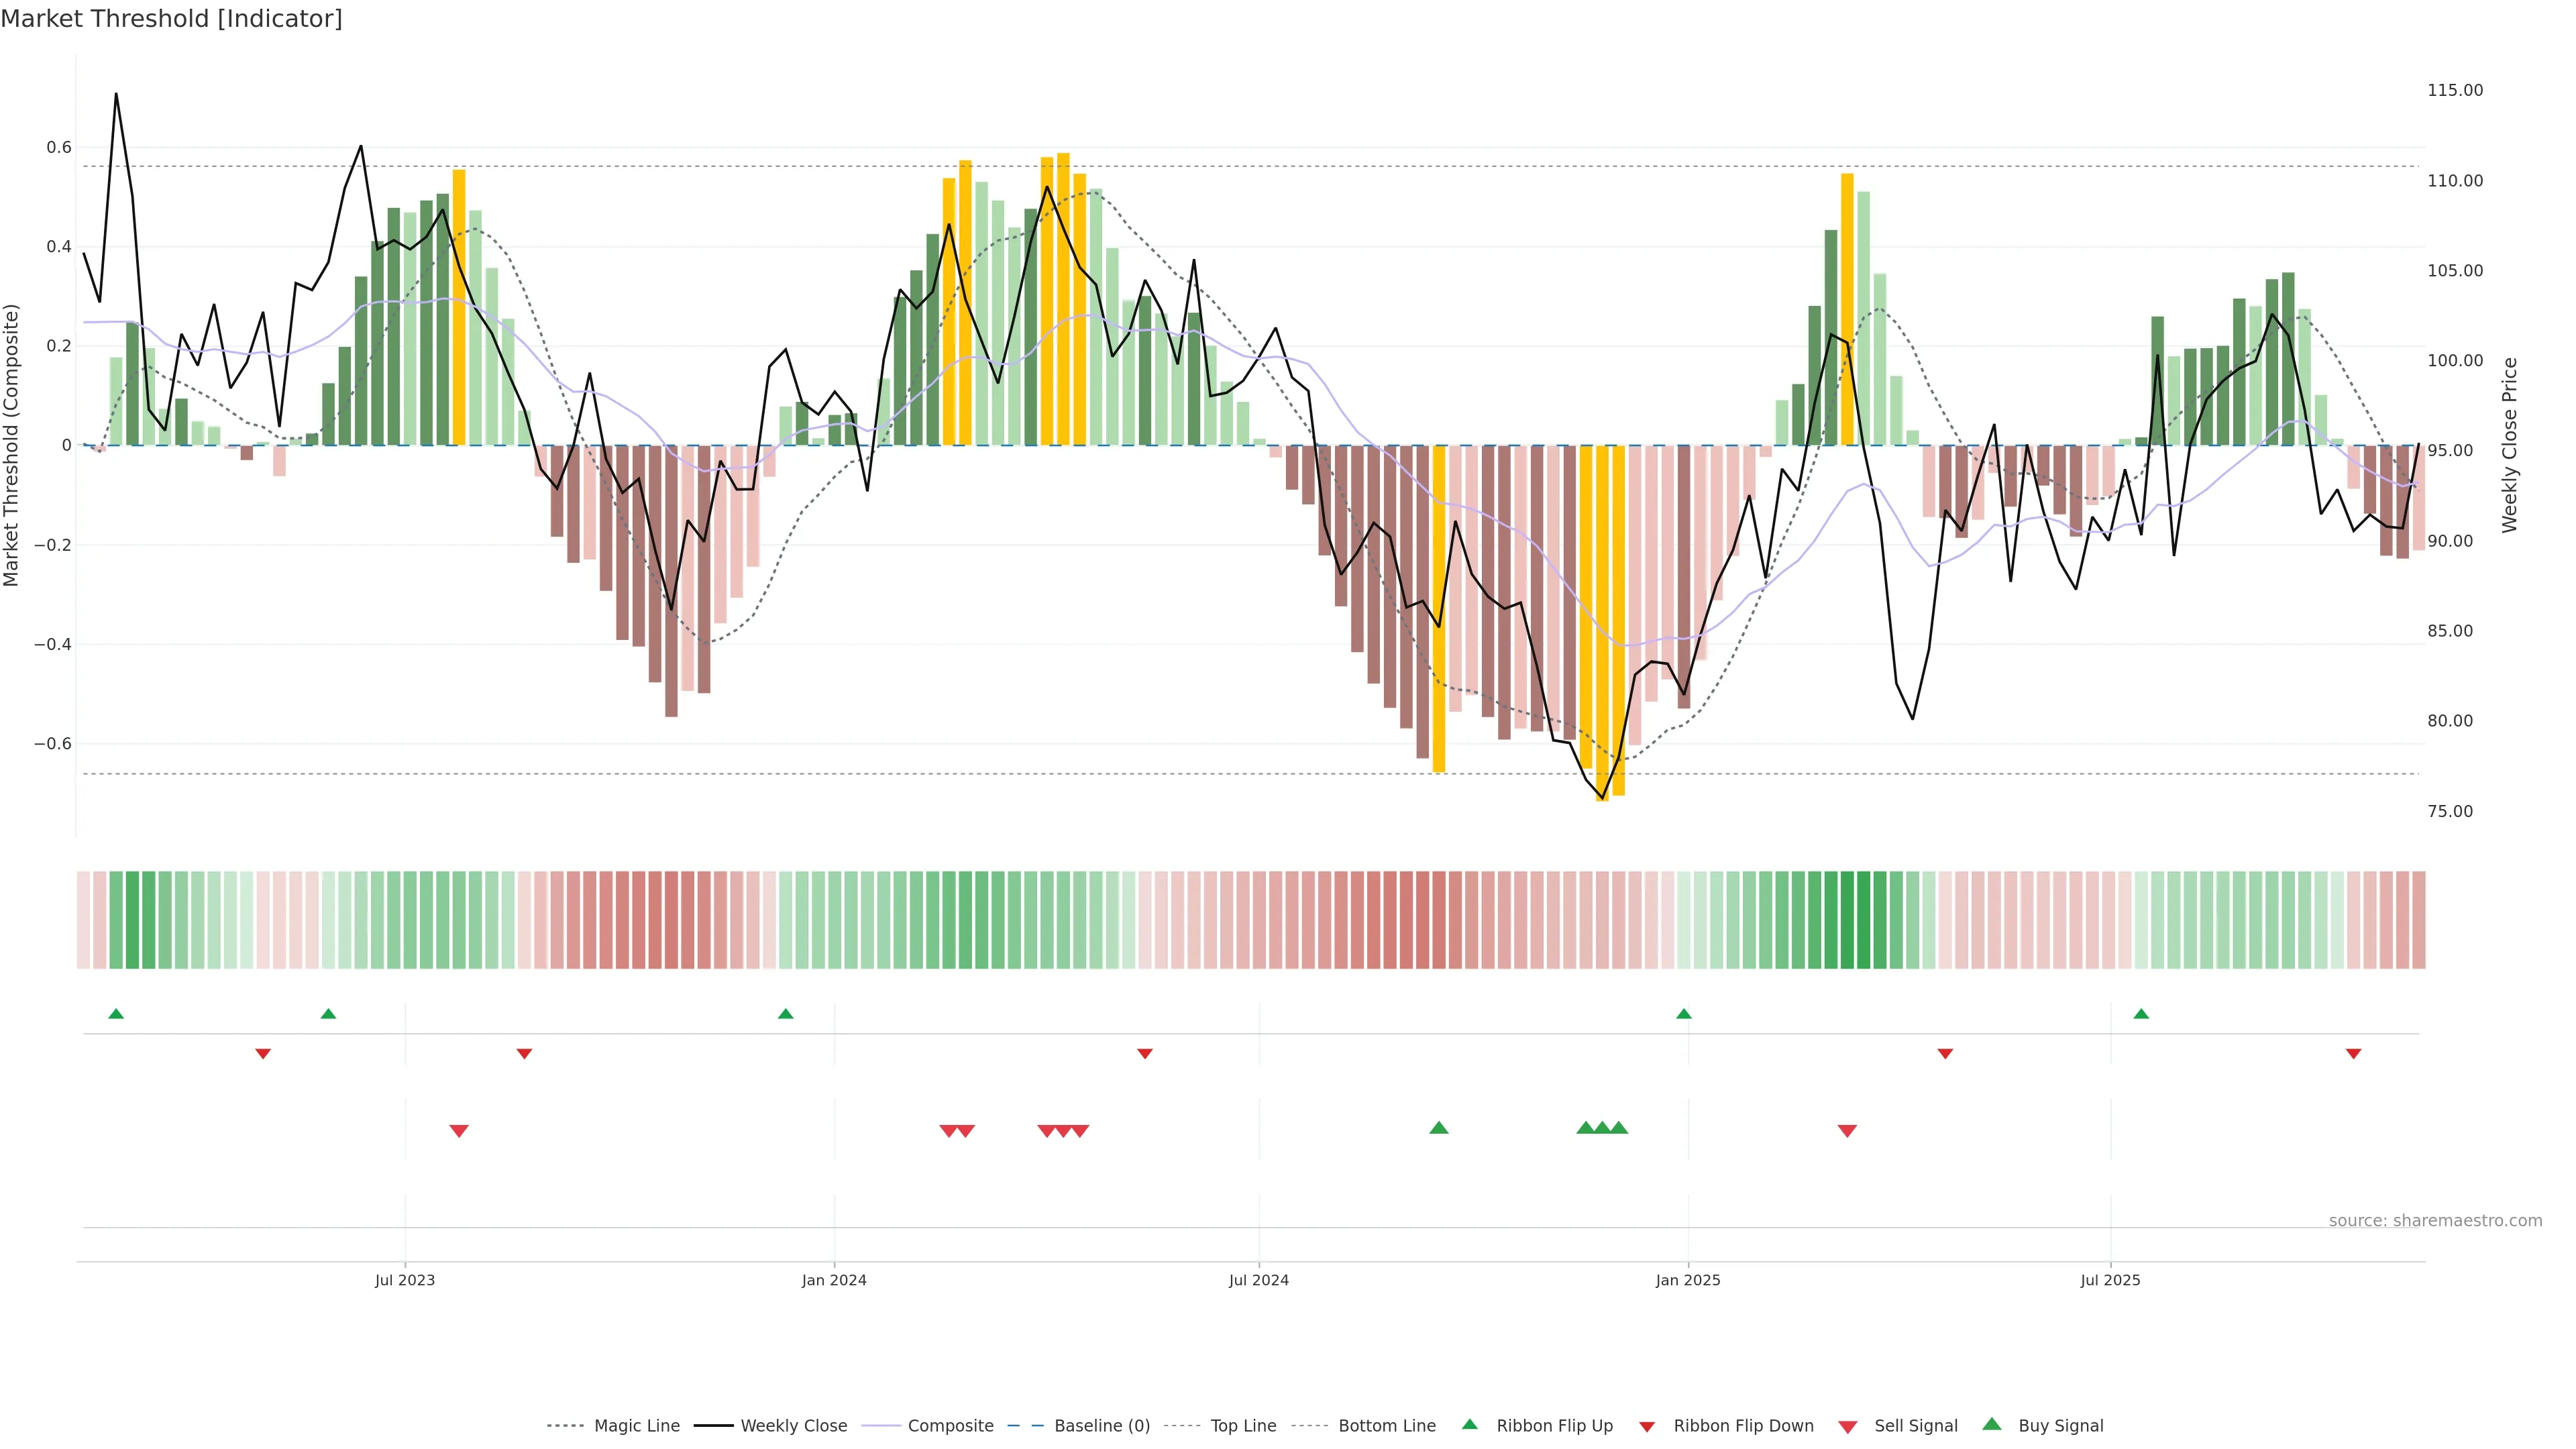
Task: Click the Jan 2024 x-axis label
Action: coord(834,1280)
